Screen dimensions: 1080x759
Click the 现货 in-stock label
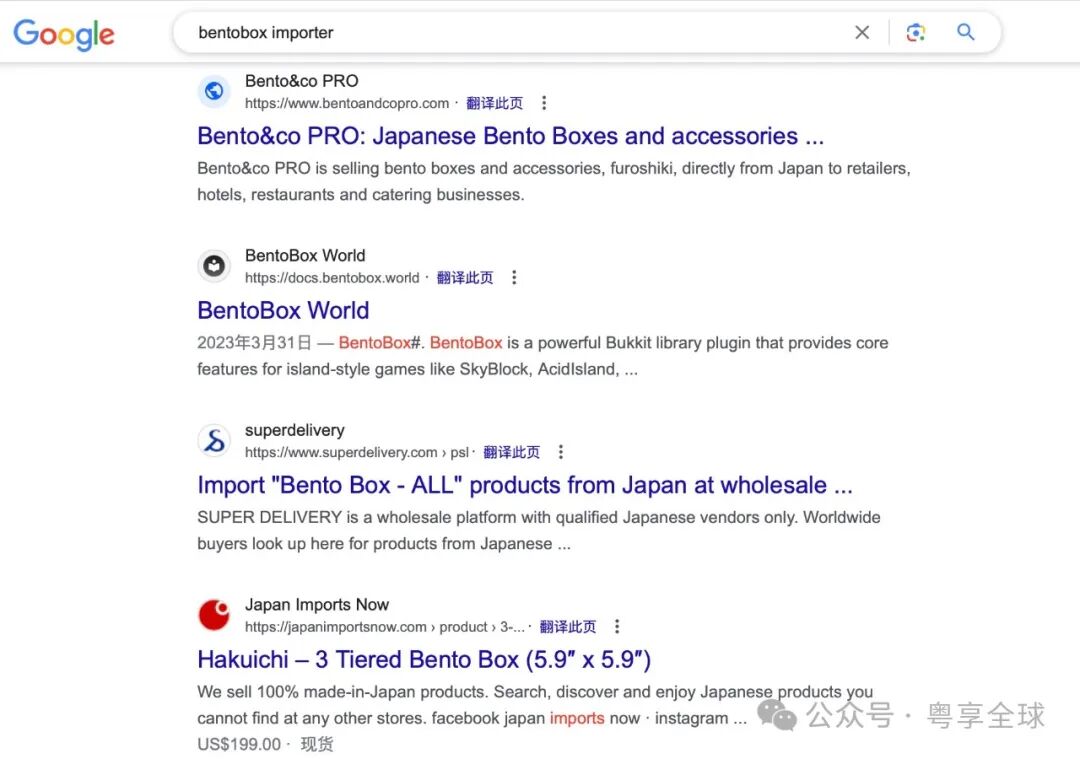(x=317, y=744)
